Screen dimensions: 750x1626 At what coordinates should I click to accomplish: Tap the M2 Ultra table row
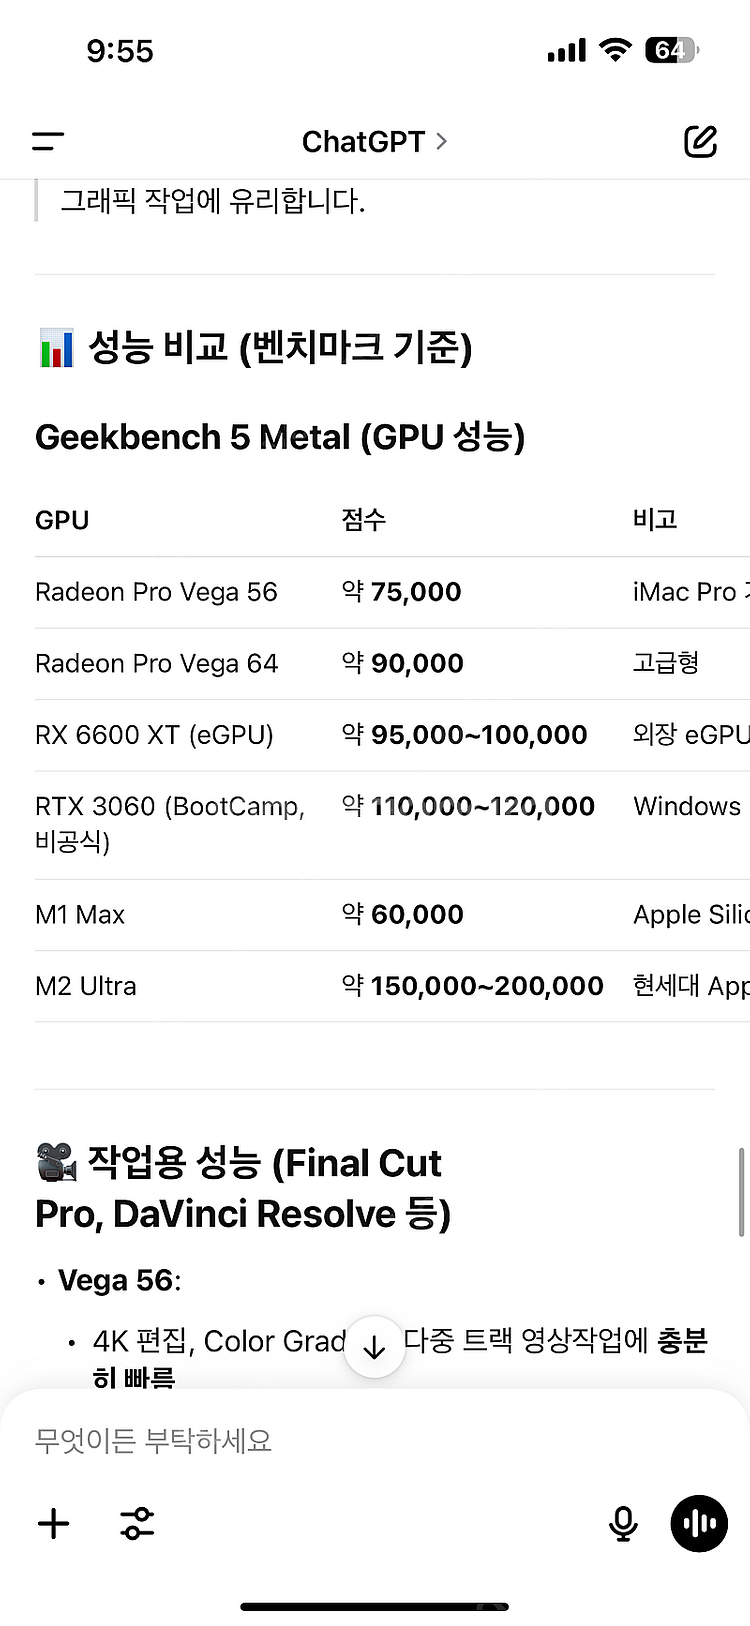click(392, 986)
